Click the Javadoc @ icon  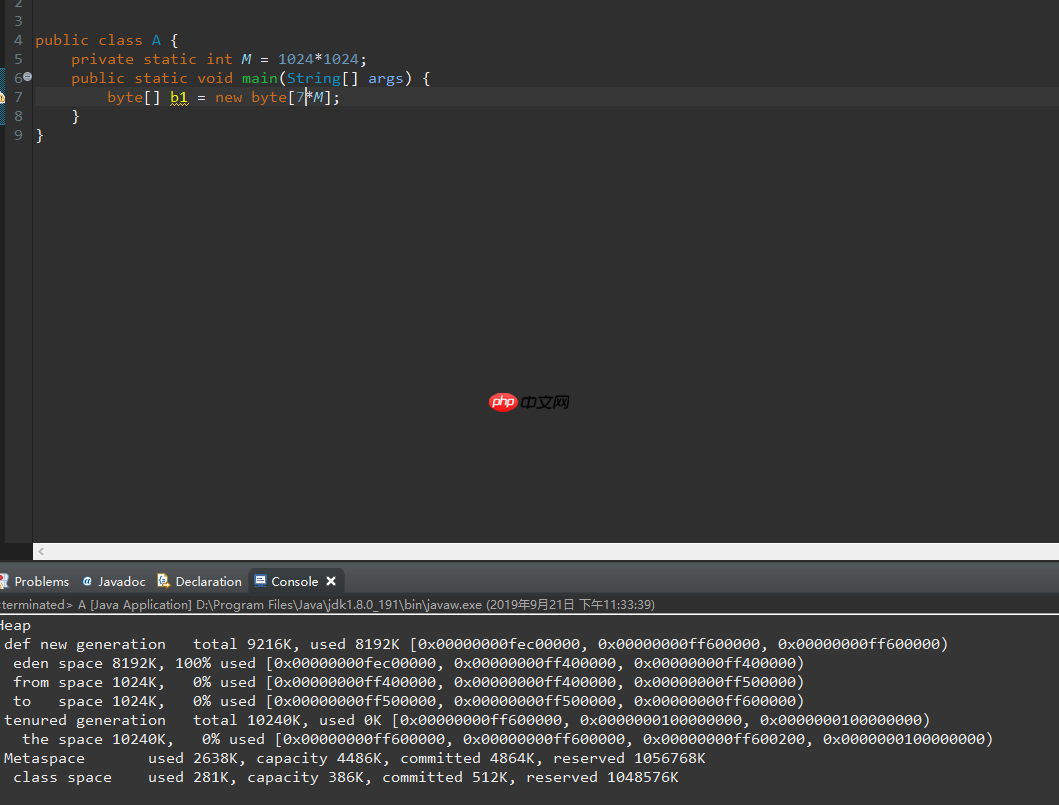(x=87, y=581)
